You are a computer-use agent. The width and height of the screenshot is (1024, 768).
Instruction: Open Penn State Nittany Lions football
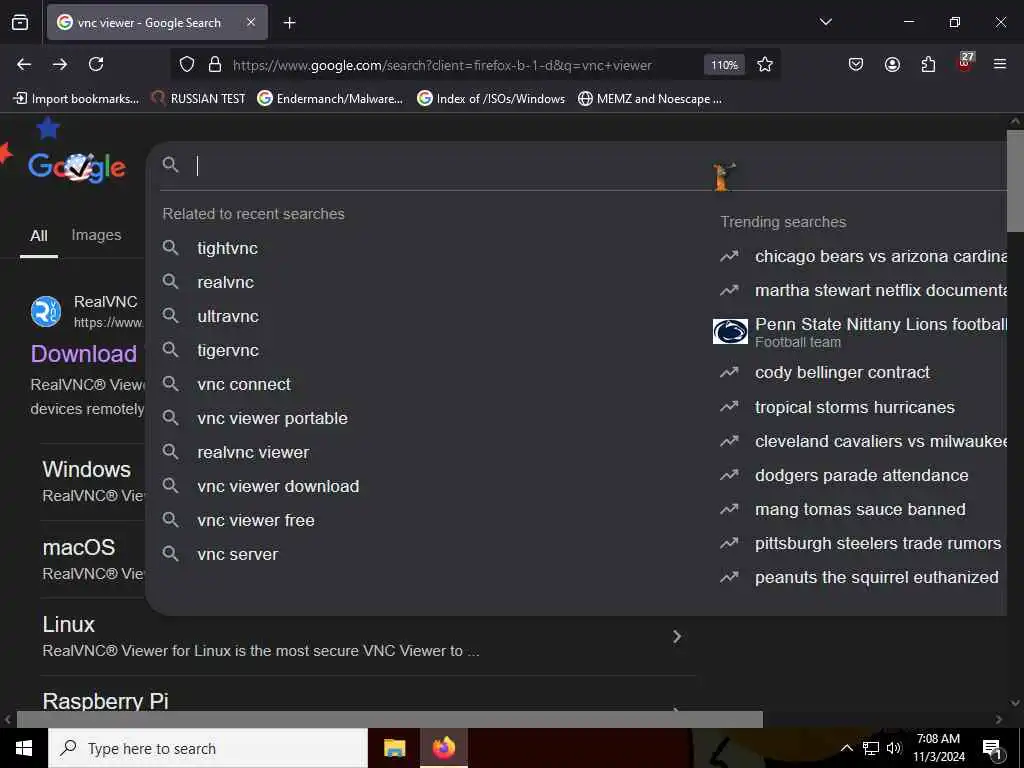(x=880, y=331)
